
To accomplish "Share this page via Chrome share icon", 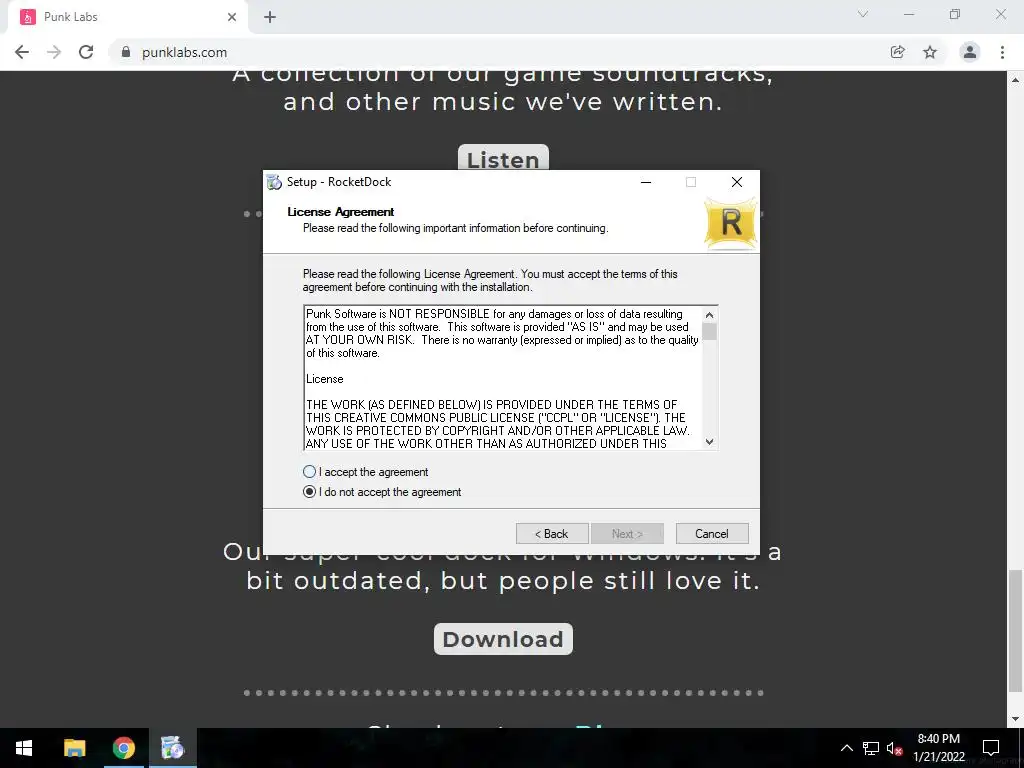I will click(898, 52).
